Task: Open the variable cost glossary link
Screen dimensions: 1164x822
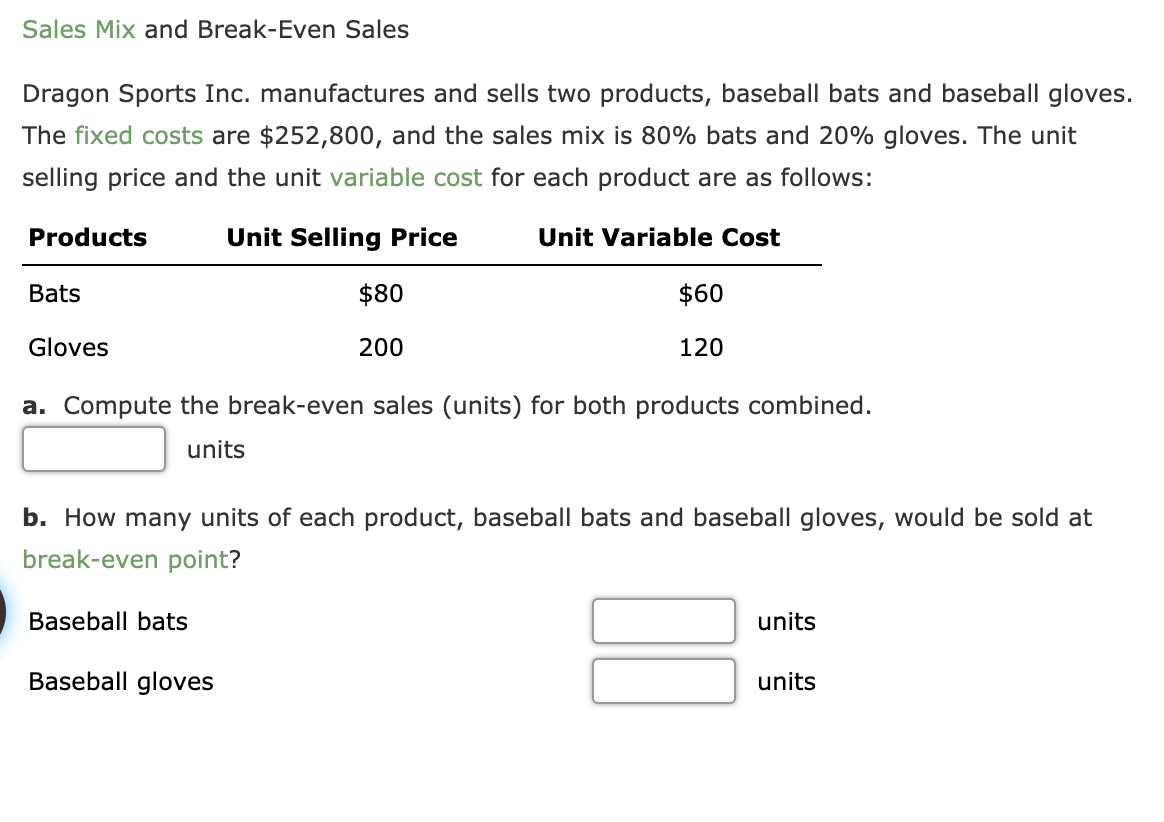Action: coord(406,178)
